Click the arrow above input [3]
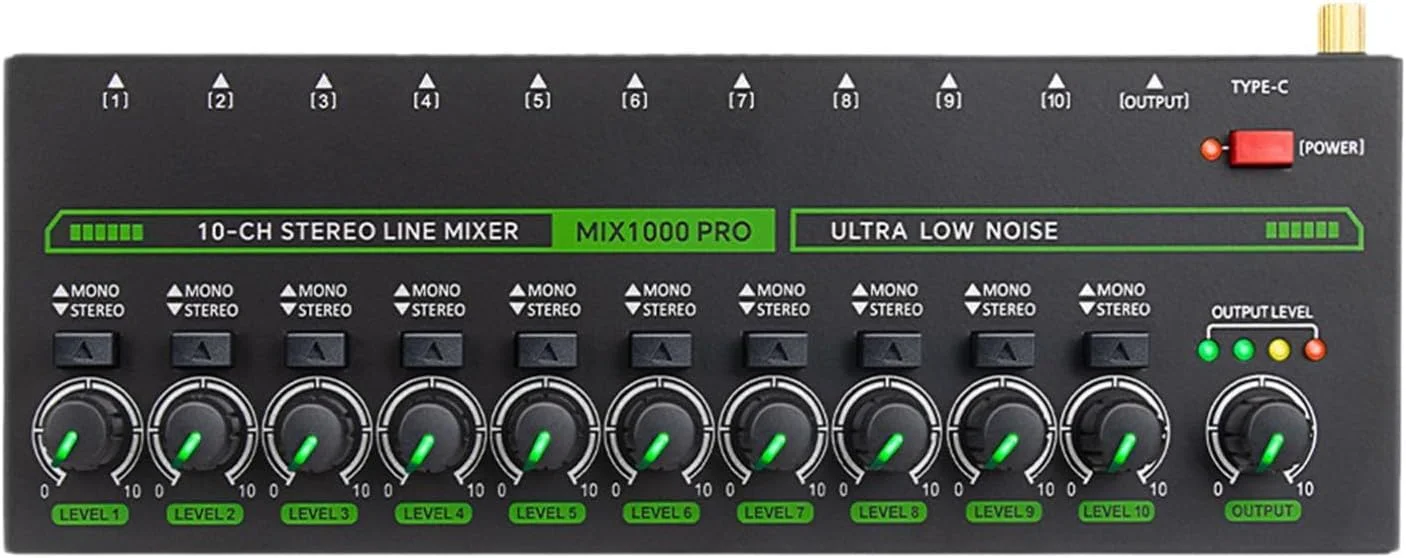This screenshot has width=1406, height=558. (323, 80)
